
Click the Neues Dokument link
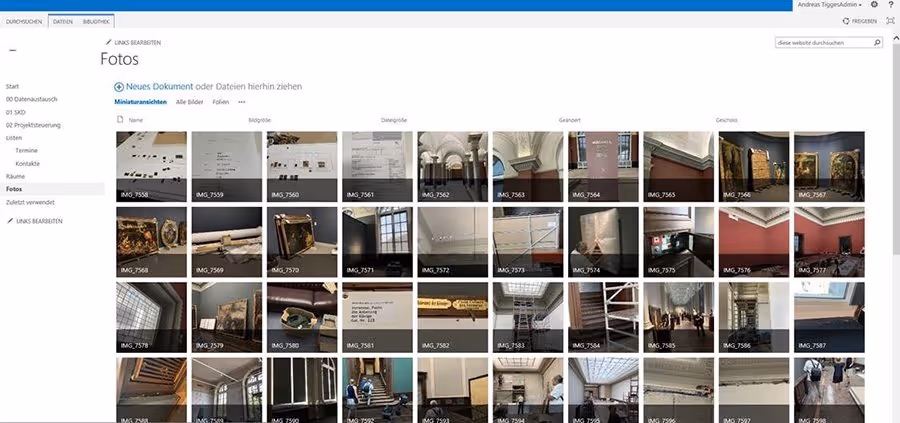click(160, 87)
